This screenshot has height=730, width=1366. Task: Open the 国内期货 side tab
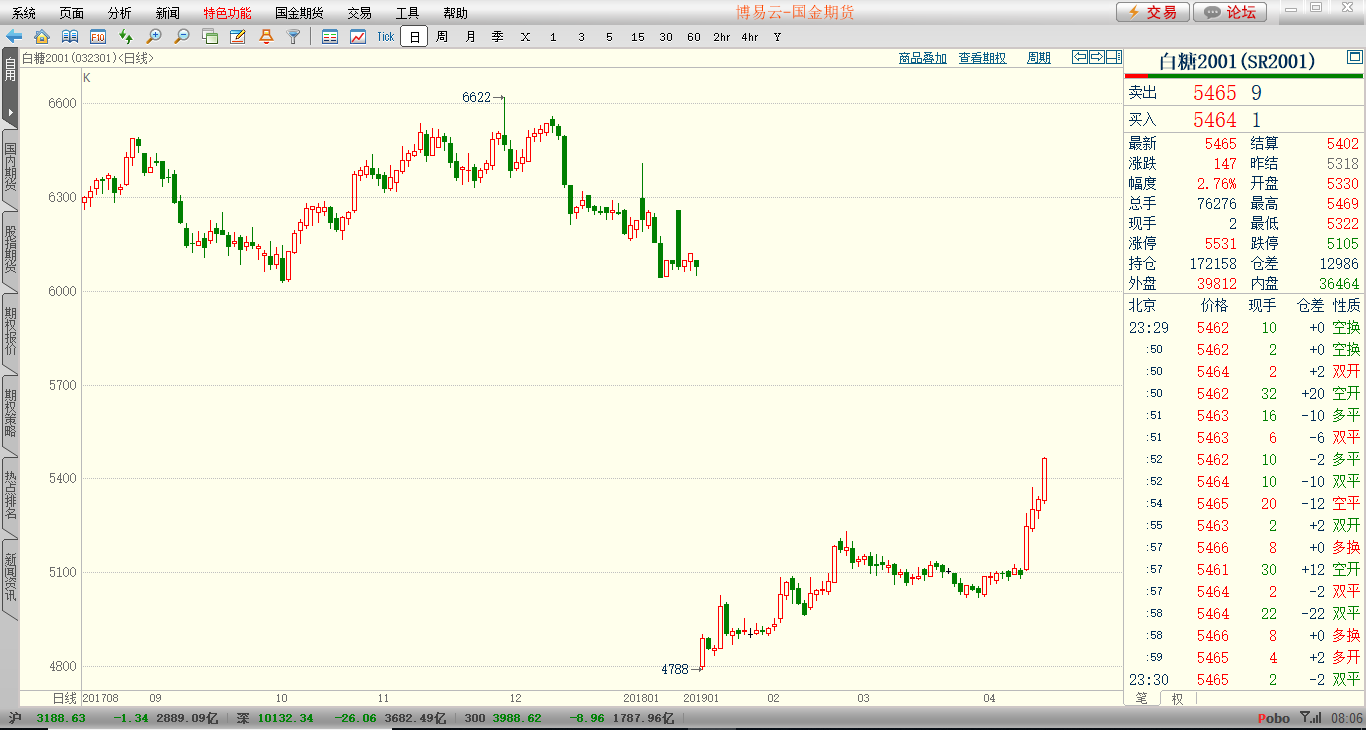pos(10,168)
